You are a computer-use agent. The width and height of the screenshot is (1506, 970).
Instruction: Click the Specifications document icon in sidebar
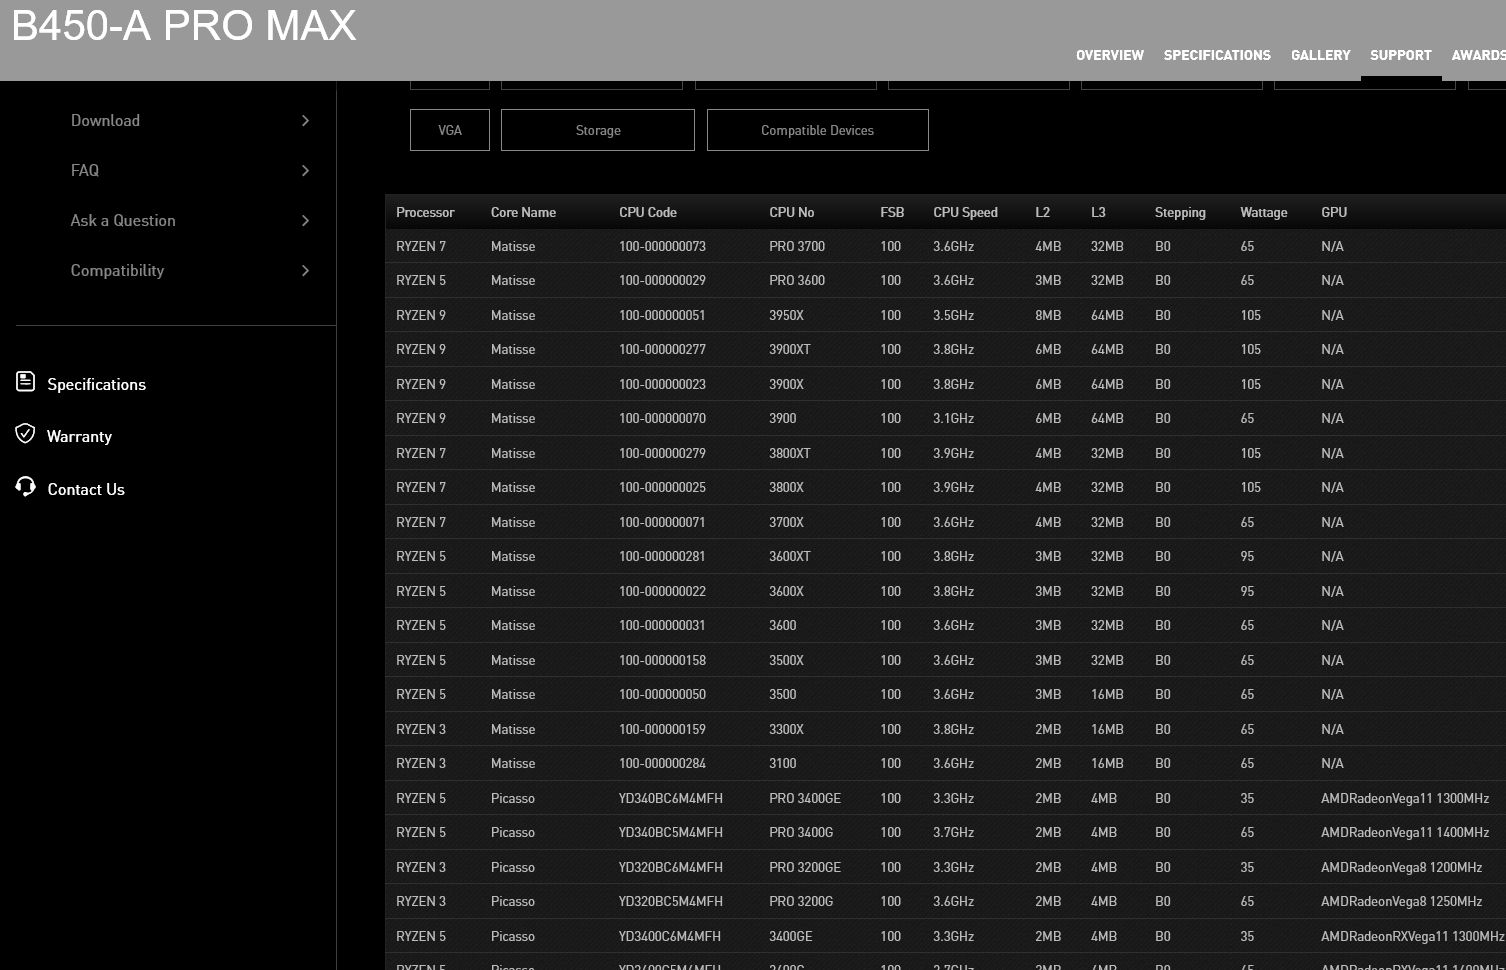tap(26, 381)
